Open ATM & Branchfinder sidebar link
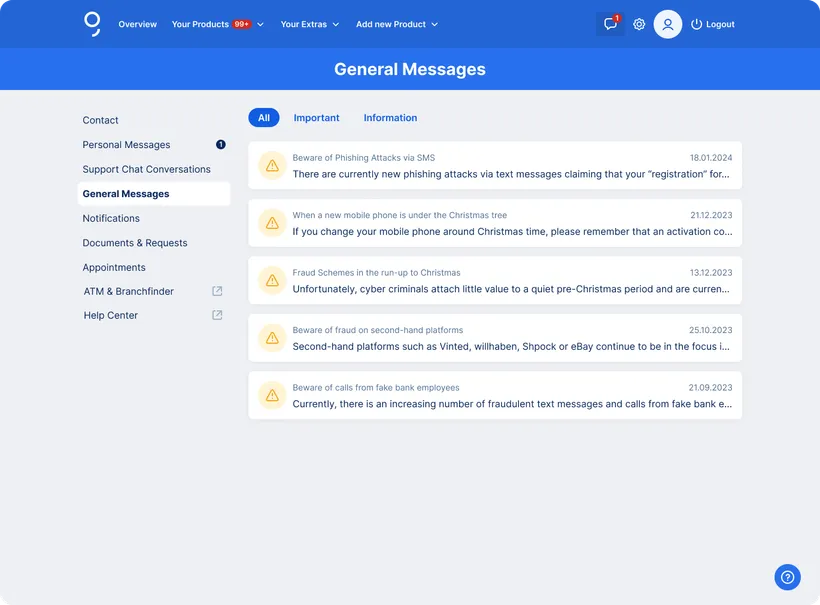Viewport: 820px width, 605px height. (x=129, y=291)
